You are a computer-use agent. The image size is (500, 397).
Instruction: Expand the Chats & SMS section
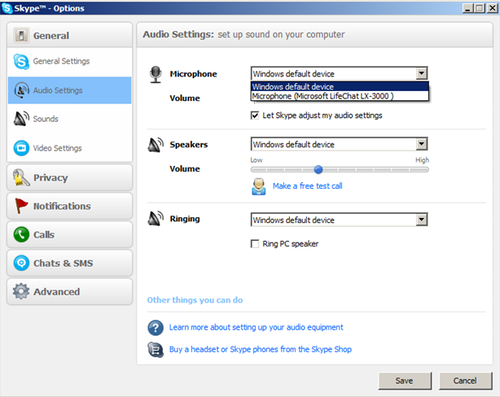[69, 263]
